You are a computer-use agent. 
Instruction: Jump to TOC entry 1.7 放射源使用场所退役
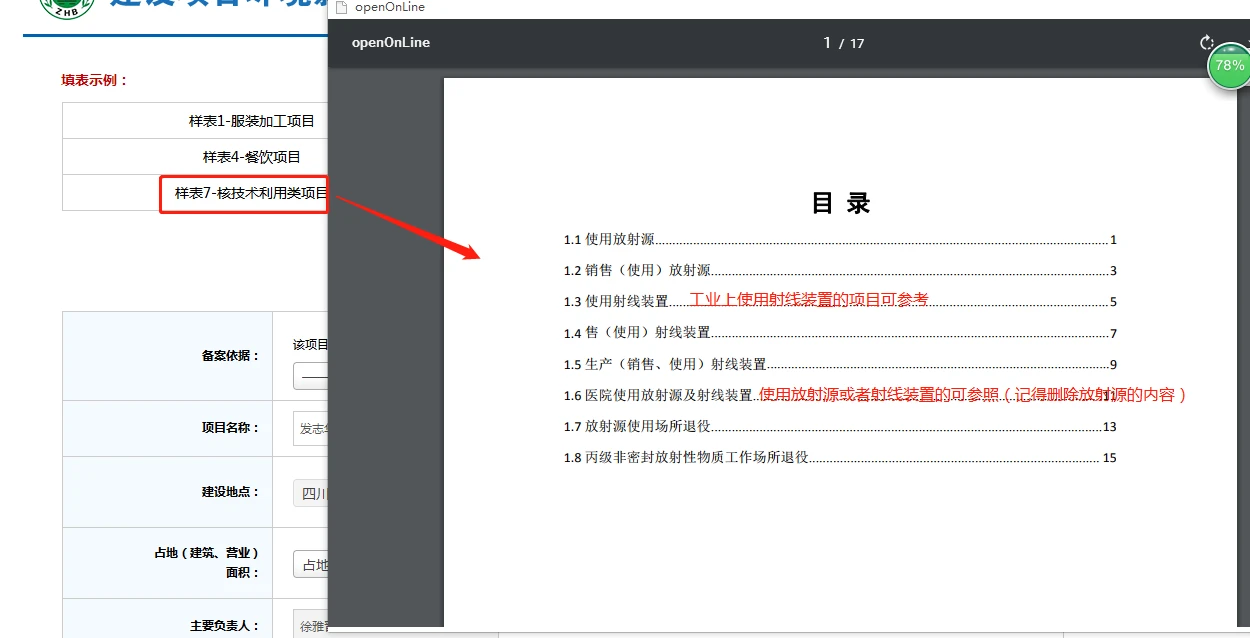[x=840, y=427]
